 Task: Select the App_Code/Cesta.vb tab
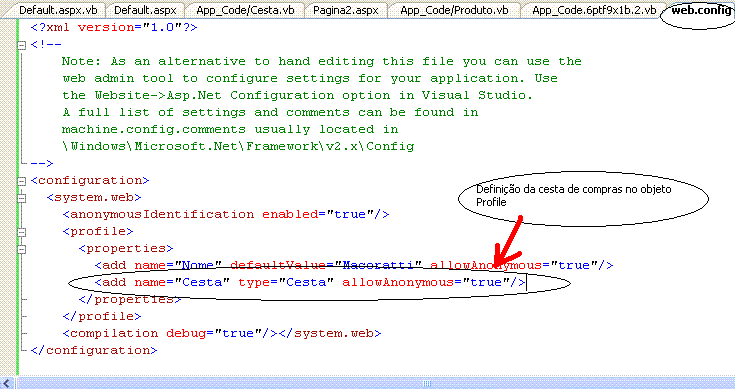(245, 10)
